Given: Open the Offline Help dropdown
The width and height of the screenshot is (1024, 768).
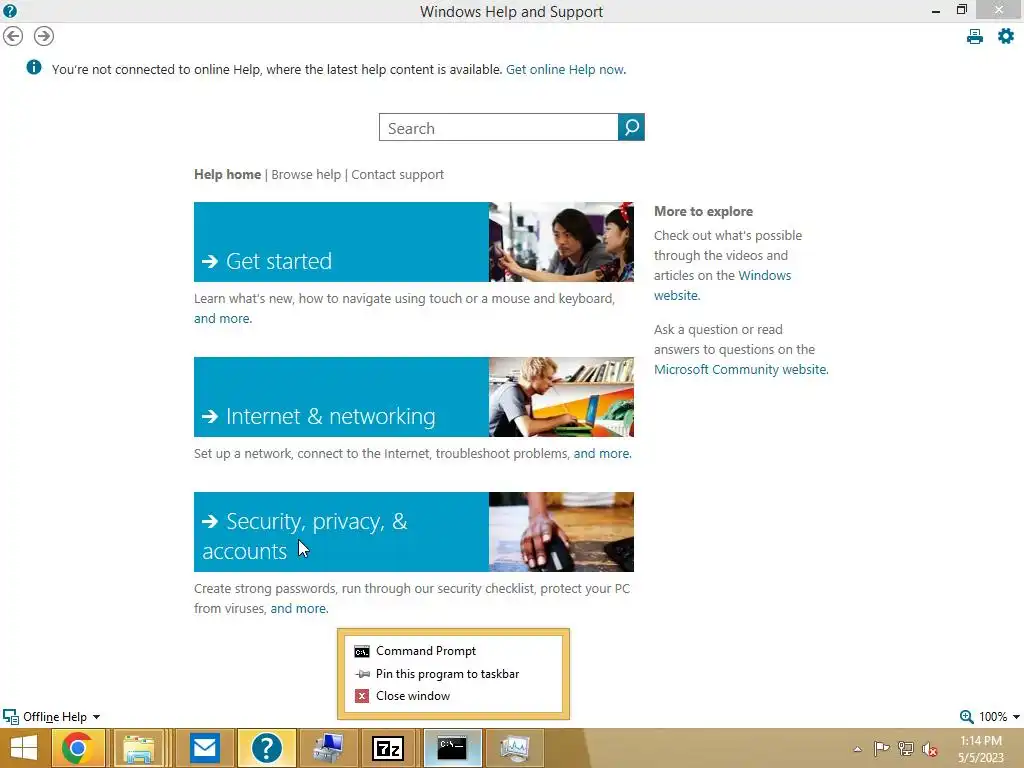Looking at the screenshot, I should pyautogui.click(x=52, y=716).
